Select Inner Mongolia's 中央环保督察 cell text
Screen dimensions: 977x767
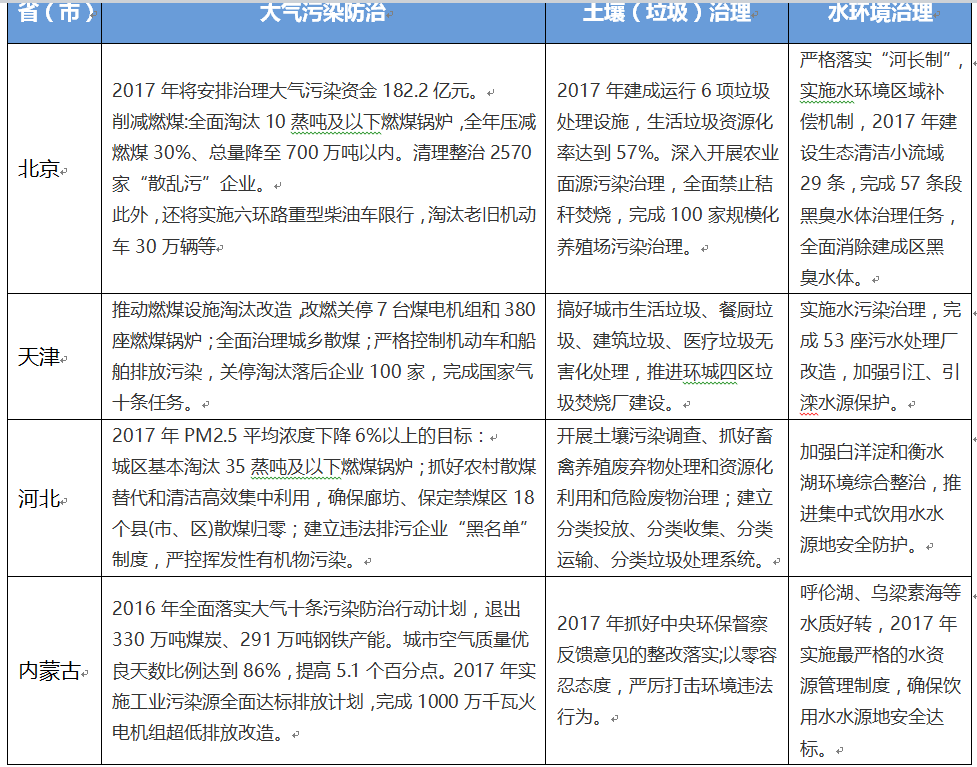click(x=664, y=625)
